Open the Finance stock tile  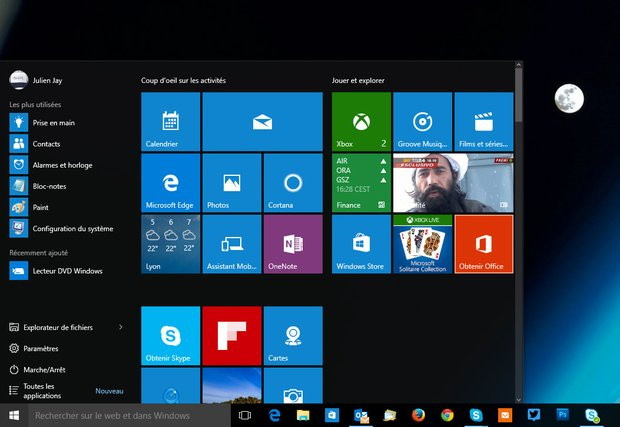(361, 183)
